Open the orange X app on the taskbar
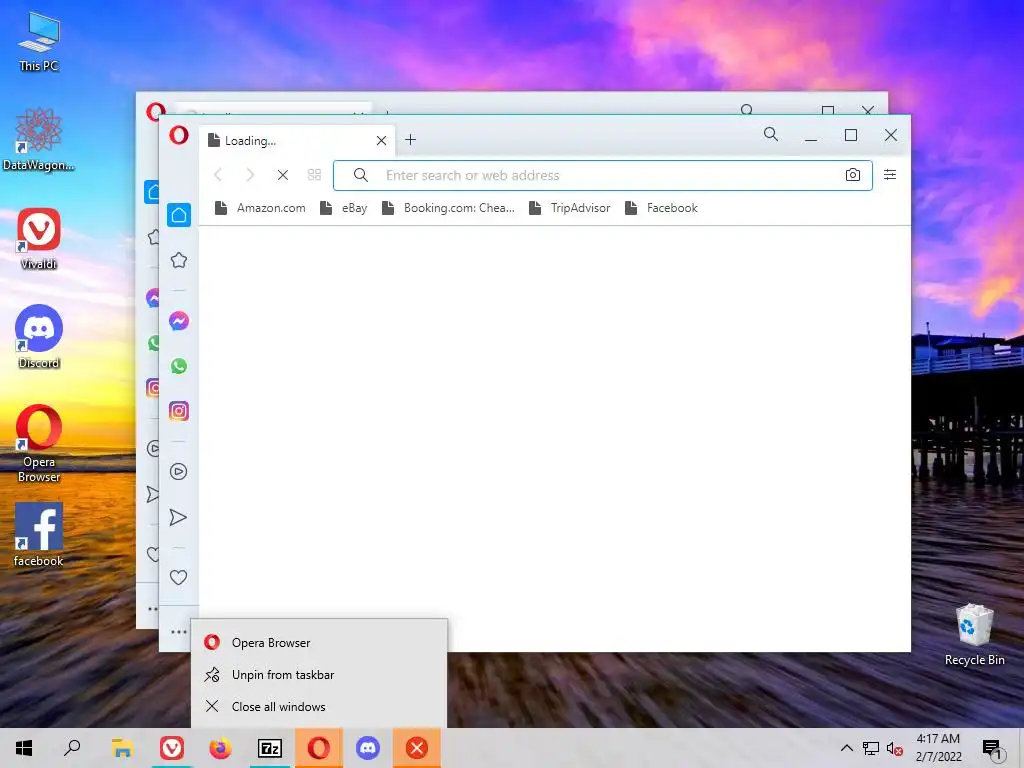1024x768 pixels. coord(417,748)
